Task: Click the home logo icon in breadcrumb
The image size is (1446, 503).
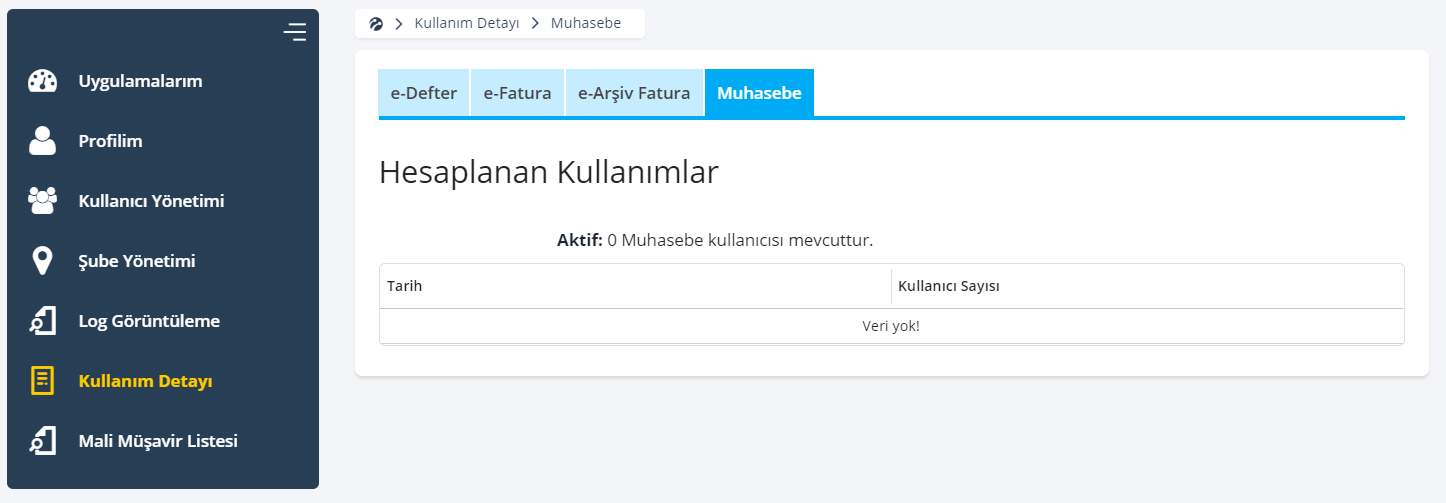Action: 376,23
